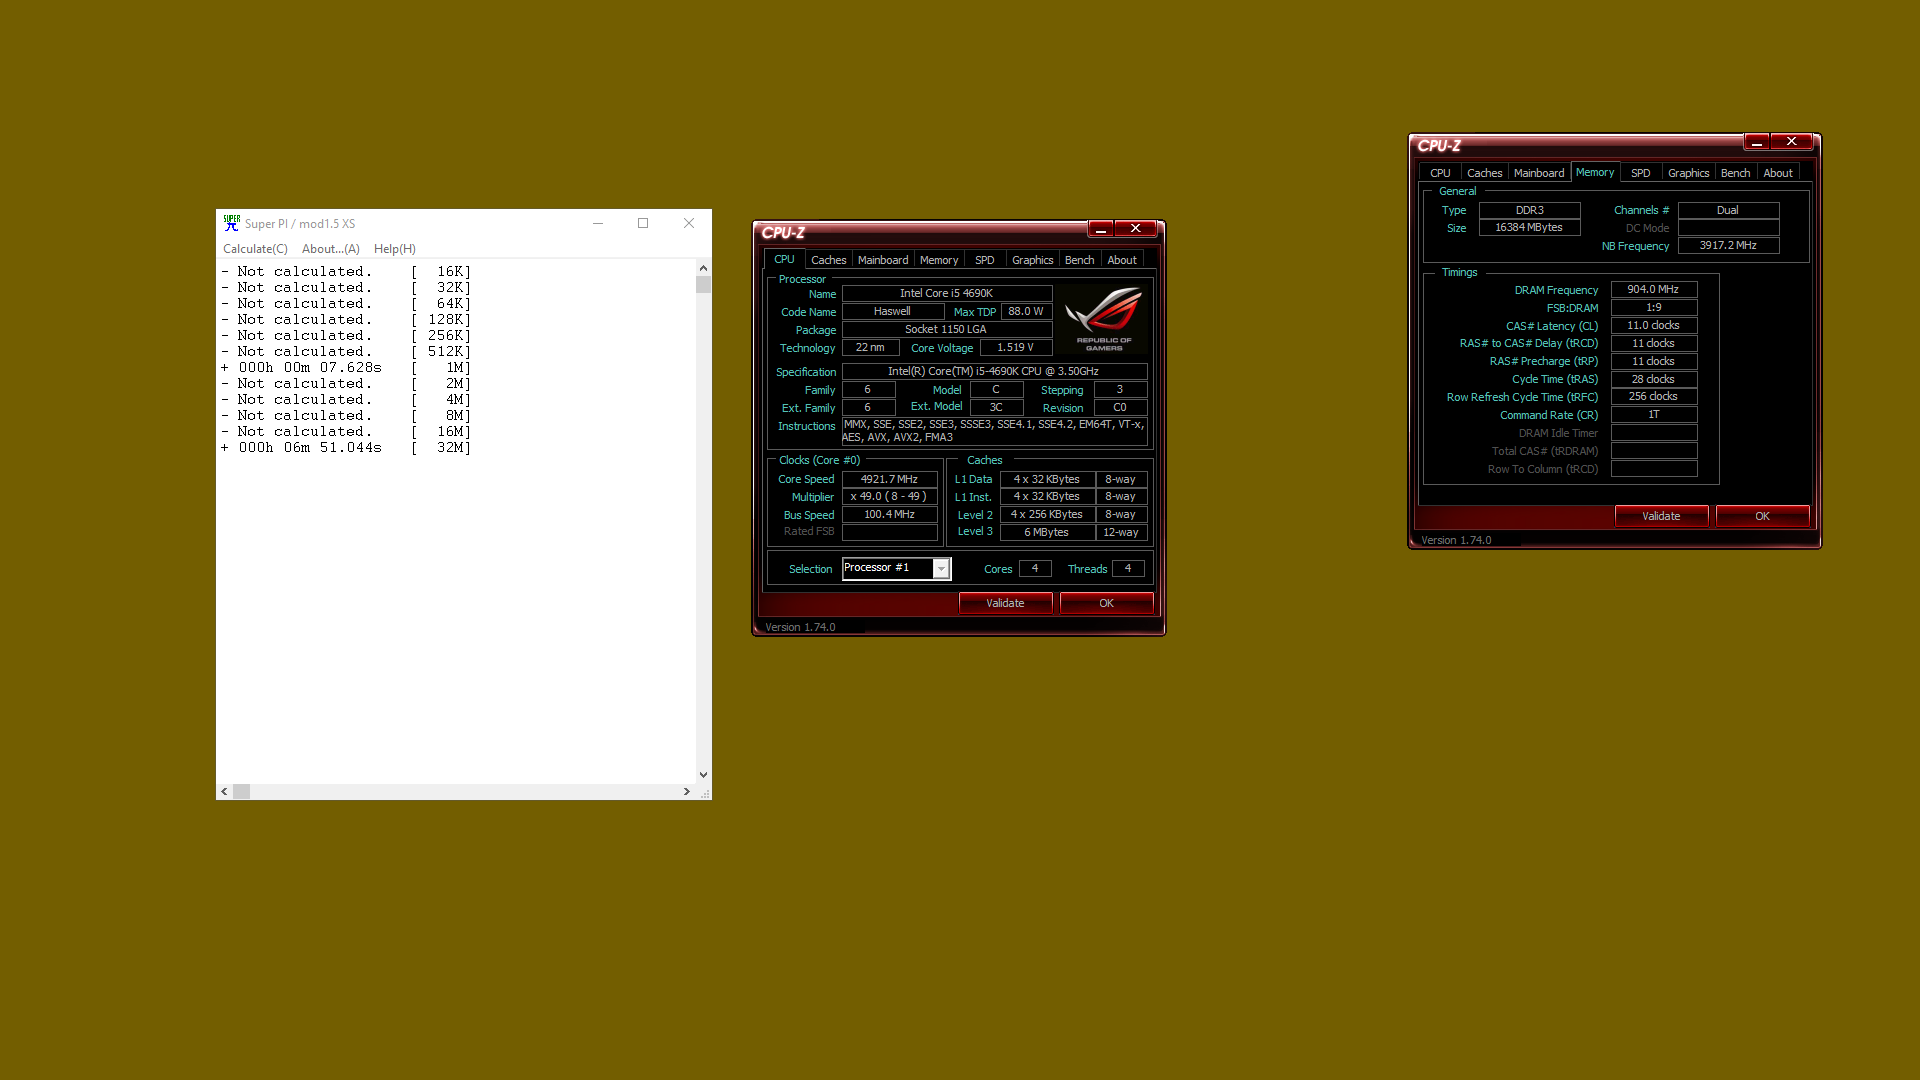Viewport: 1920px width, 1080px height.
Task: Open the Help(H) menu in Super PI
Action: (x=395, y=249)
